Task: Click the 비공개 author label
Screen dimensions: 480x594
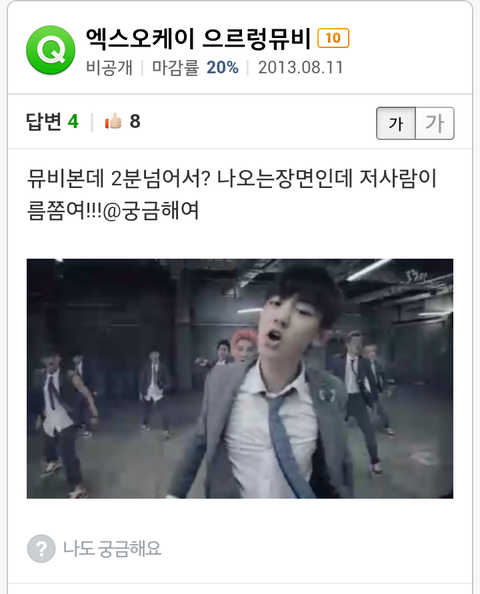Action: click(x=109, y=68)
